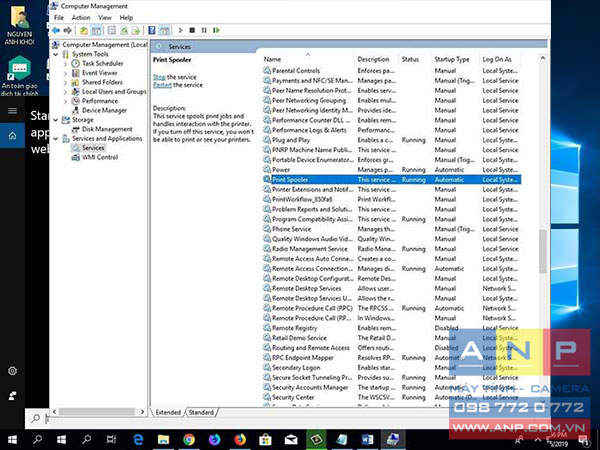The width and height of the screenshot is (600, 450).
Task: Expand the Task Scheduler node
Action: 65,64
